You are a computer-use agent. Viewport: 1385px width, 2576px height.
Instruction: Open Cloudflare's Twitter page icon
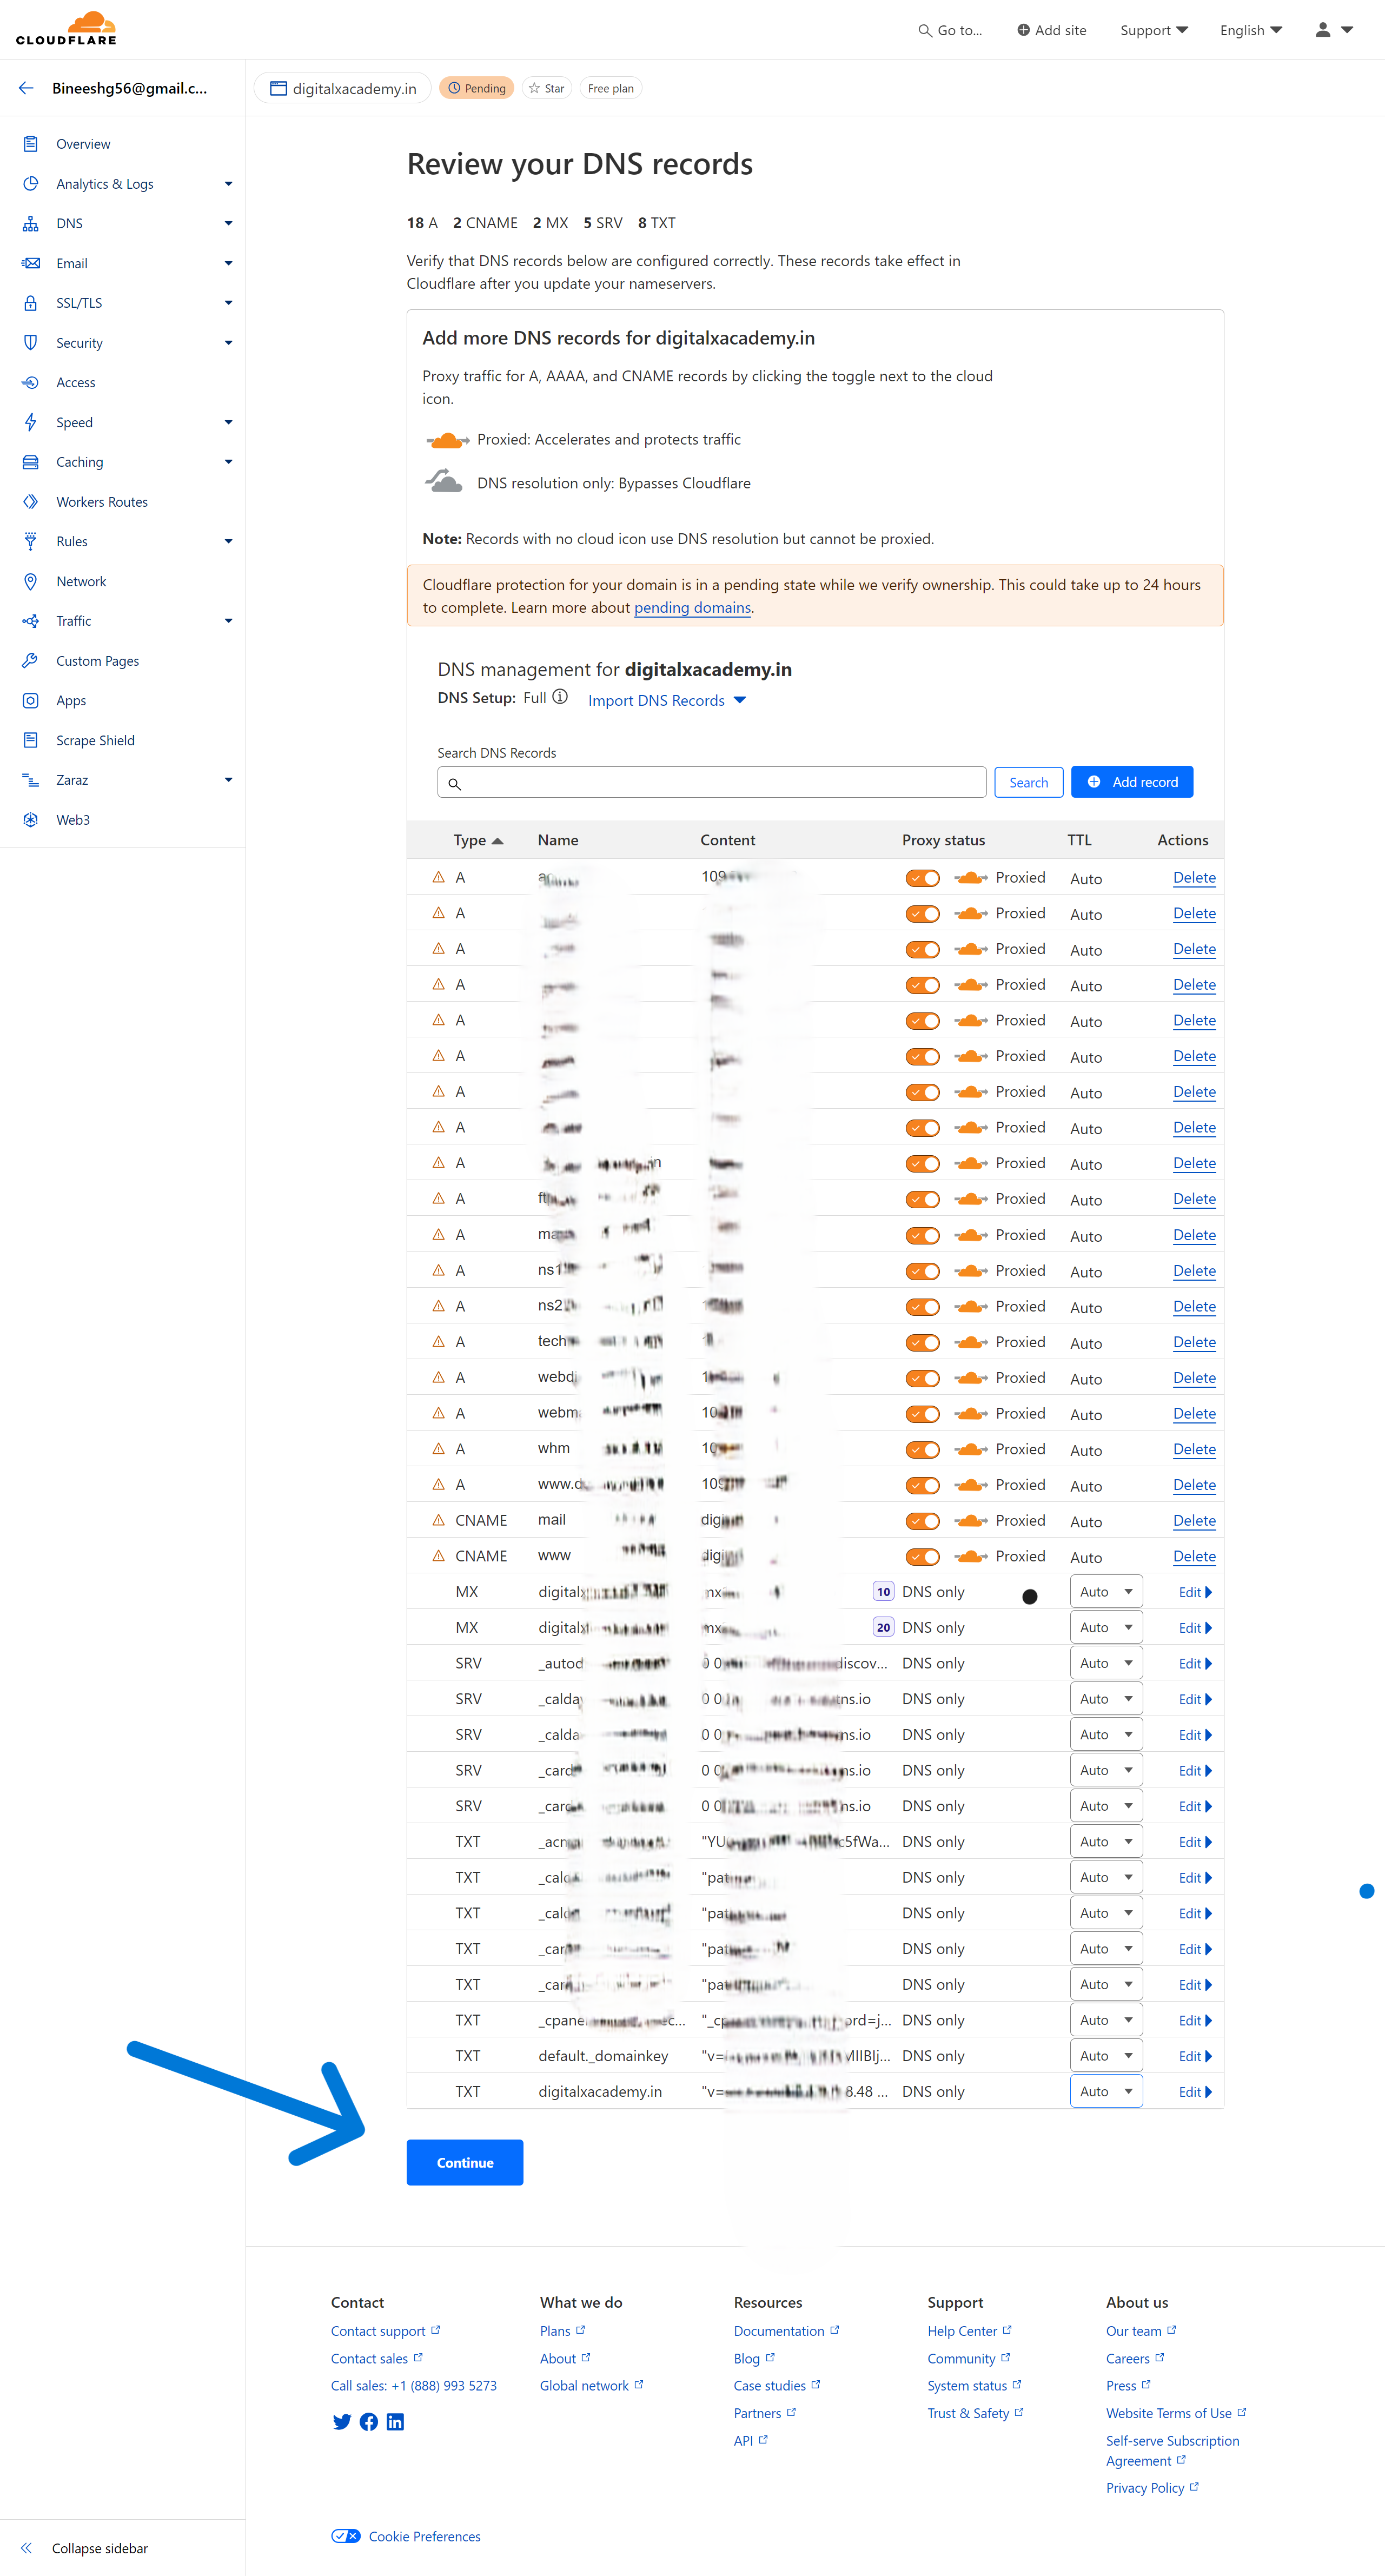pyautogui.click(x=342, y=2421)
